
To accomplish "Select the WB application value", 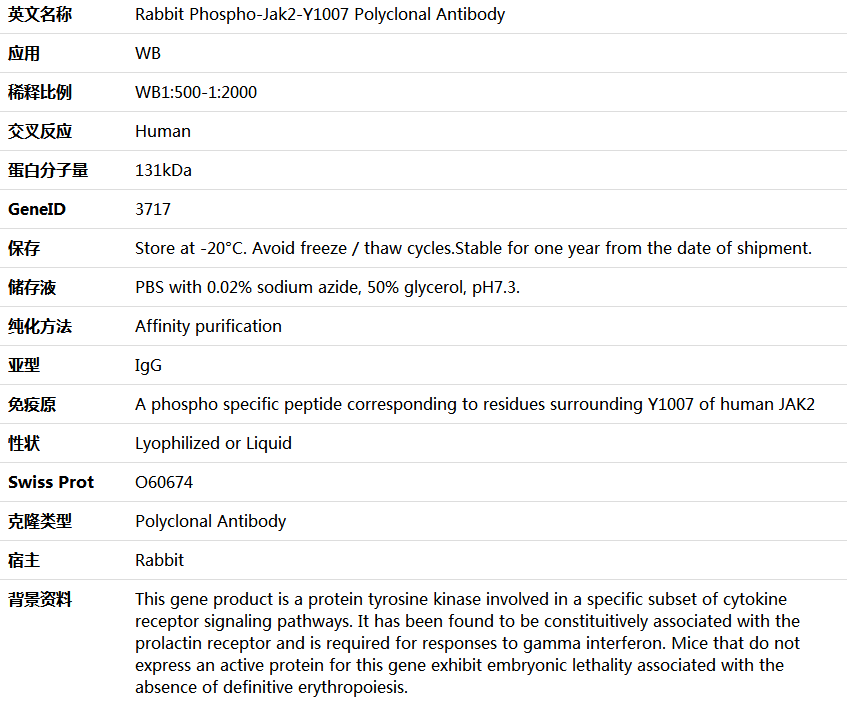I will pos(148,53).
